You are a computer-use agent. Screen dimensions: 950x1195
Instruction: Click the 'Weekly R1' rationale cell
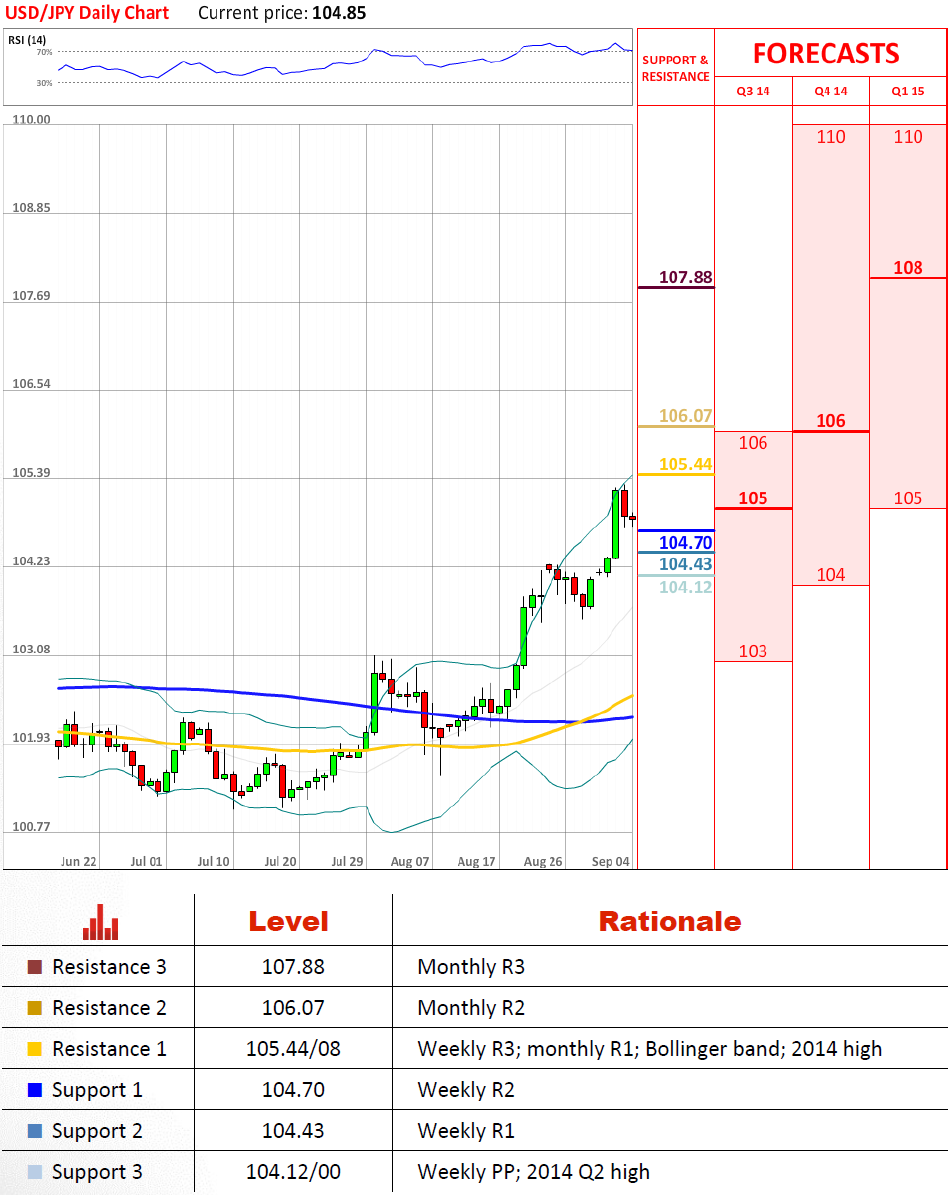coord(465,1132)
